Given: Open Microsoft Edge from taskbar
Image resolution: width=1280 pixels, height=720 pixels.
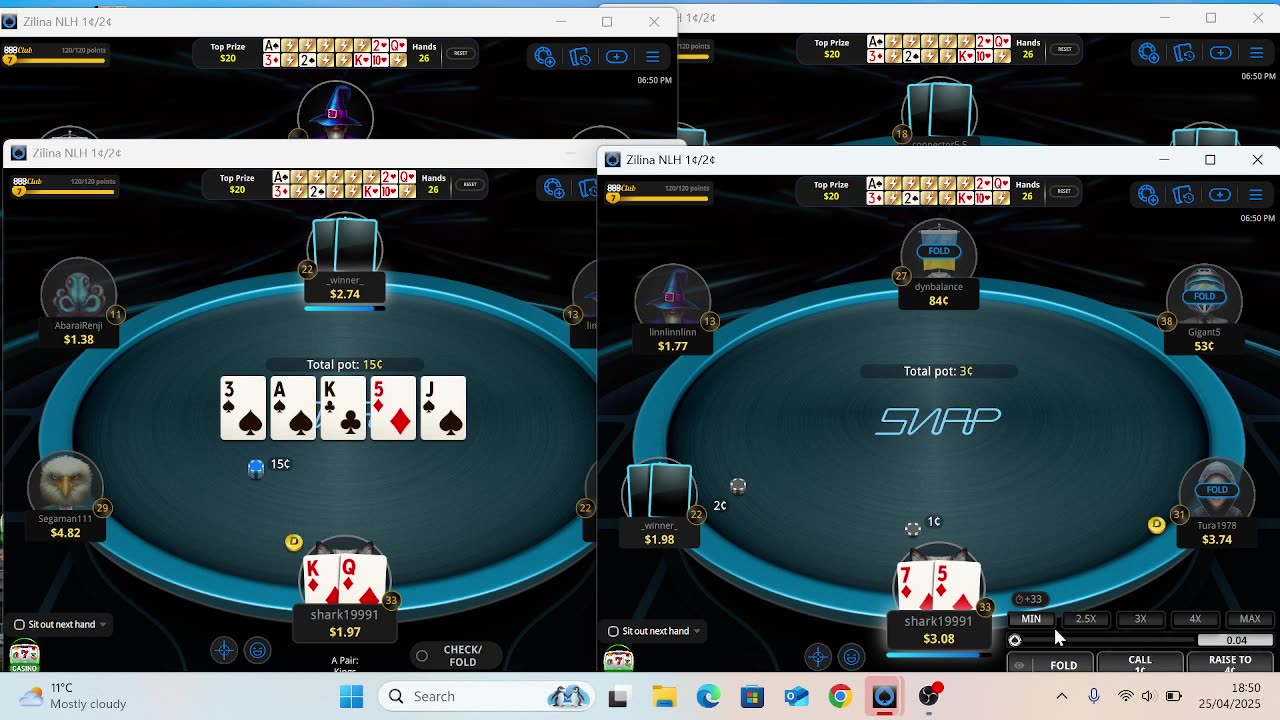Looking at the screenshot, I should pyautogui.click(x=708, y=696).
